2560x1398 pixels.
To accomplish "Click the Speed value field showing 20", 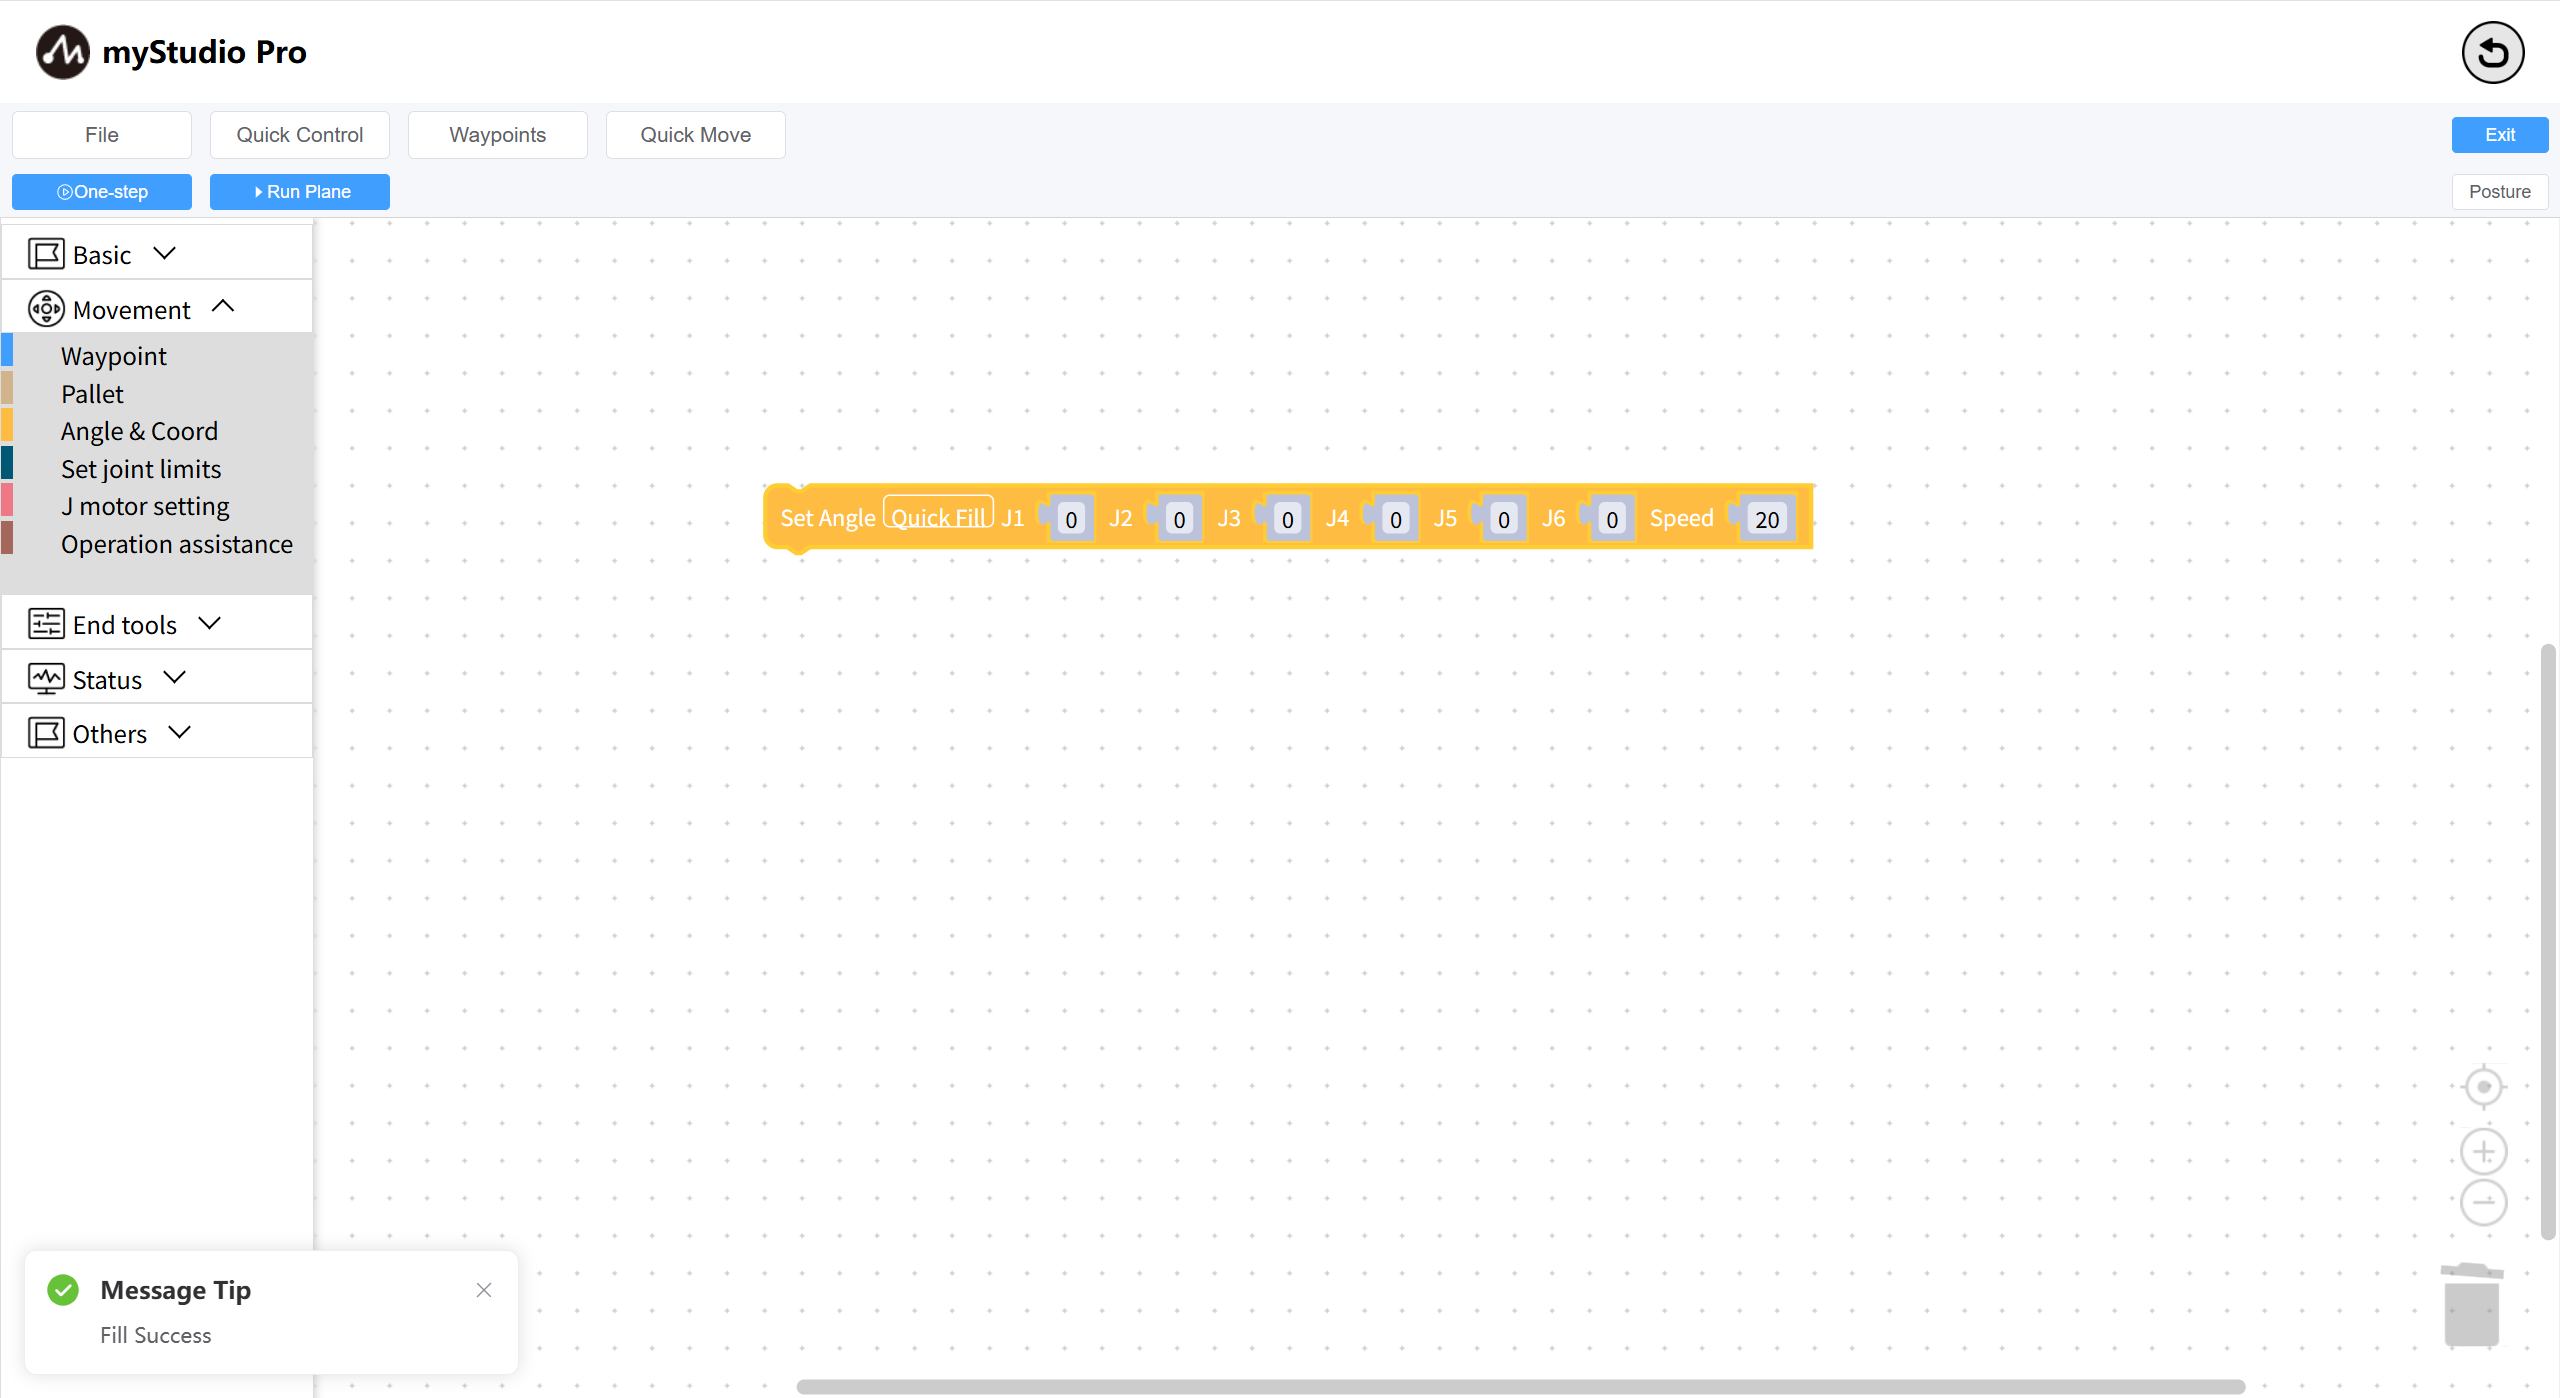I will point(1767,519).
